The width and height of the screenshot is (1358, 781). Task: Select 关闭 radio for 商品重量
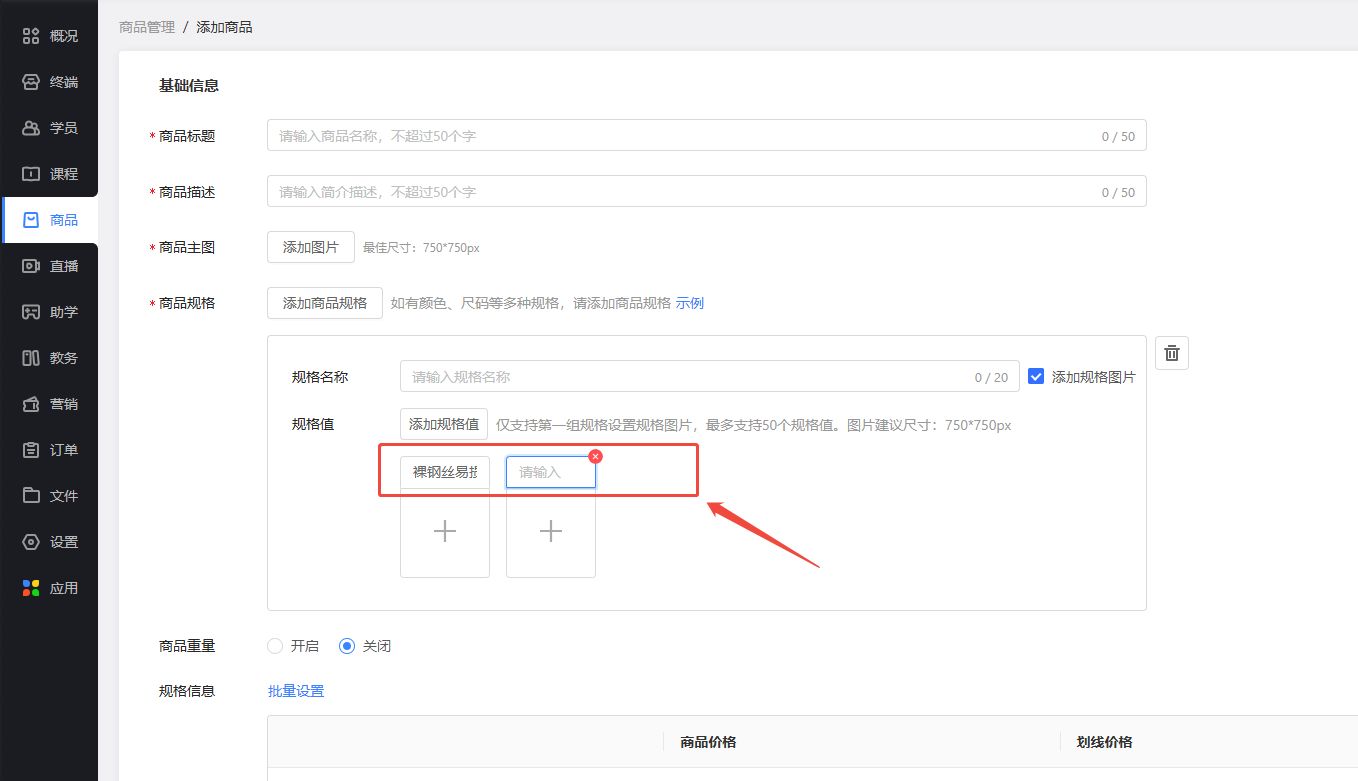[347, 646]
